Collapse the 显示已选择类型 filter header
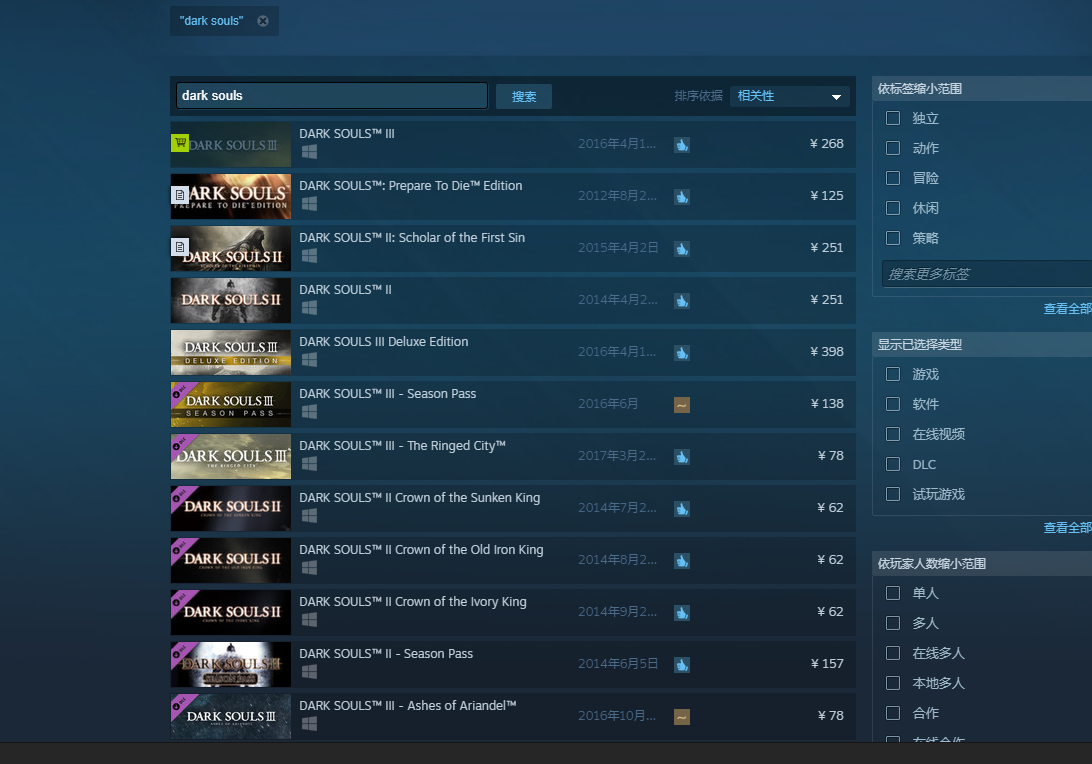This screenshot has width=1092, height=764. click(x=982, y=344)
